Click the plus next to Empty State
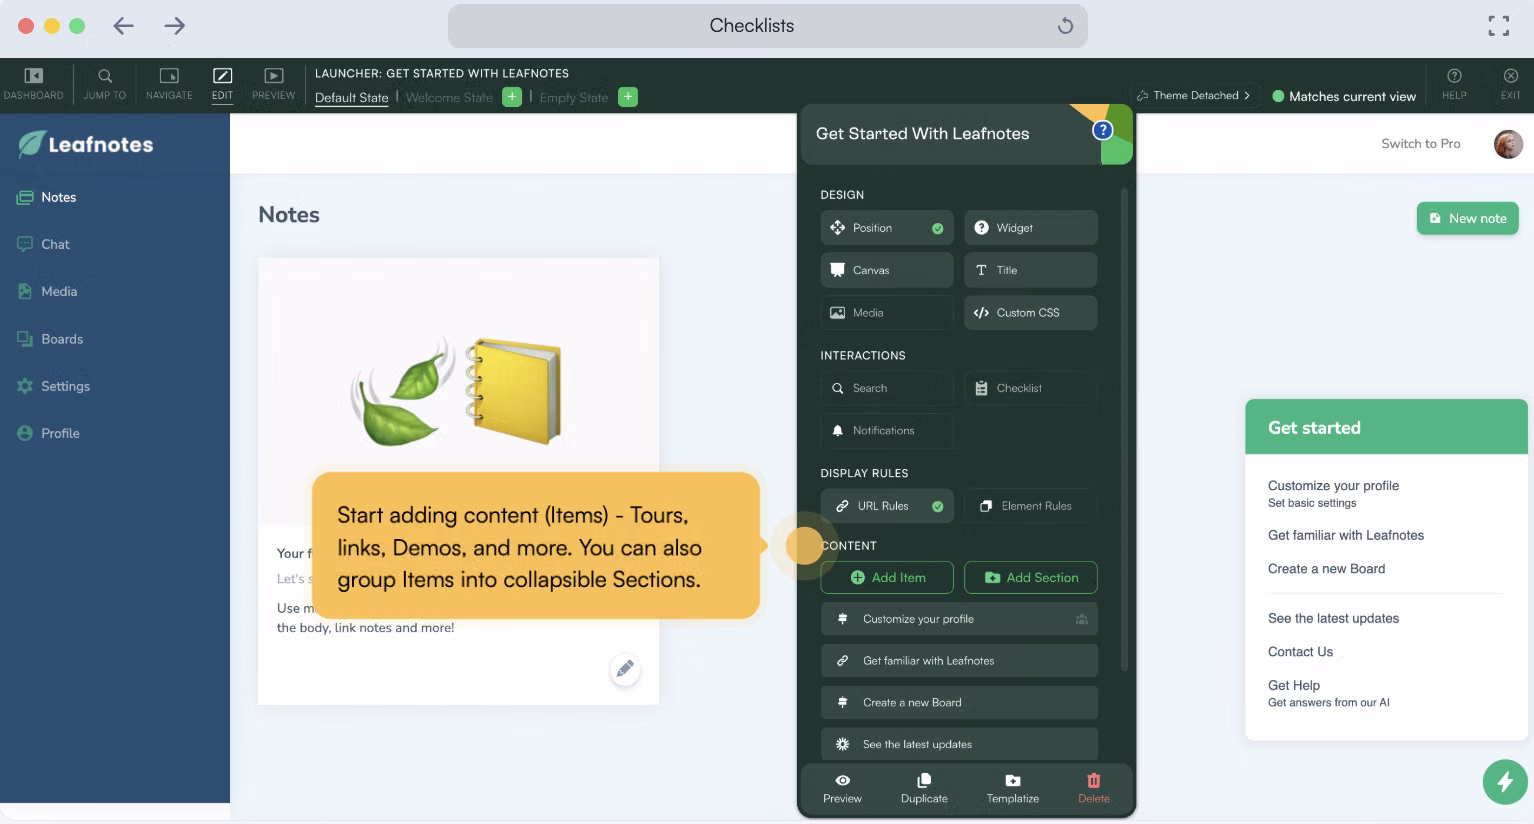 coord(628,97)
